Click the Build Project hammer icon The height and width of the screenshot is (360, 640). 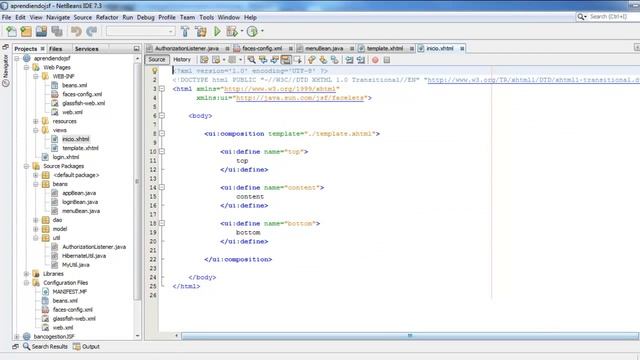click(x=185, y=31)
